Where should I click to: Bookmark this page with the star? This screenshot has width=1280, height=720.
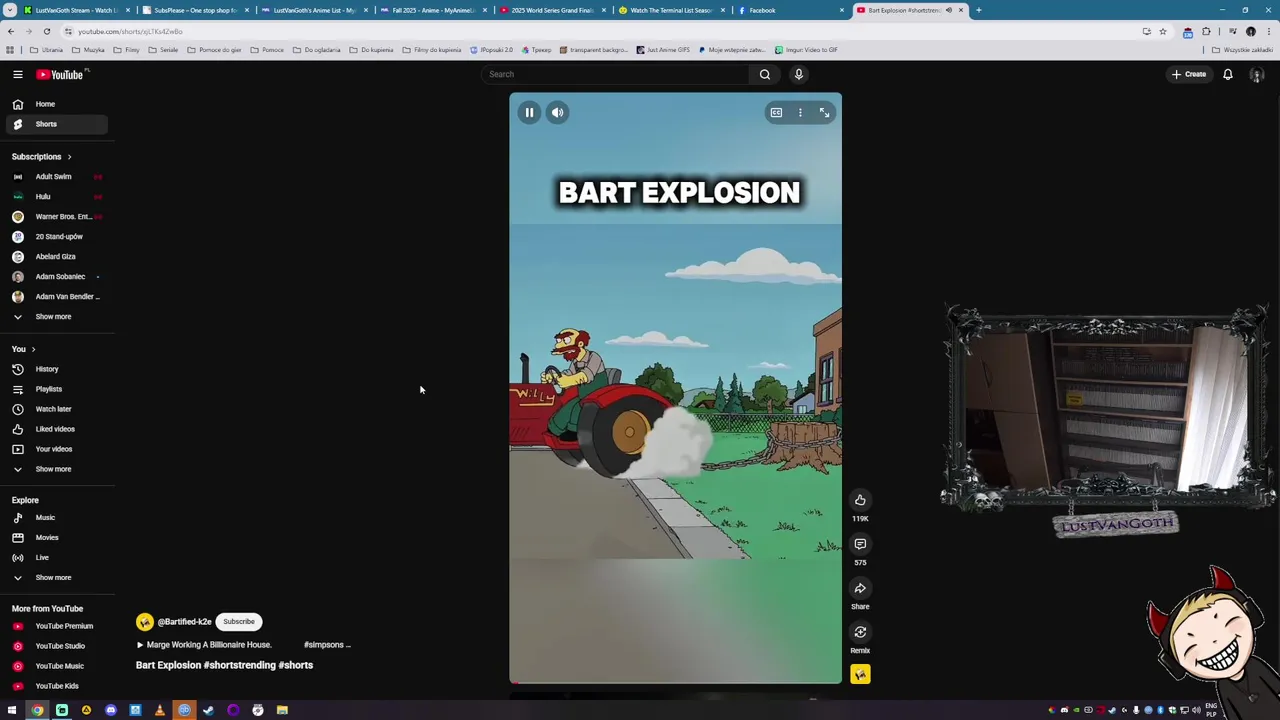click(1162, 31)
